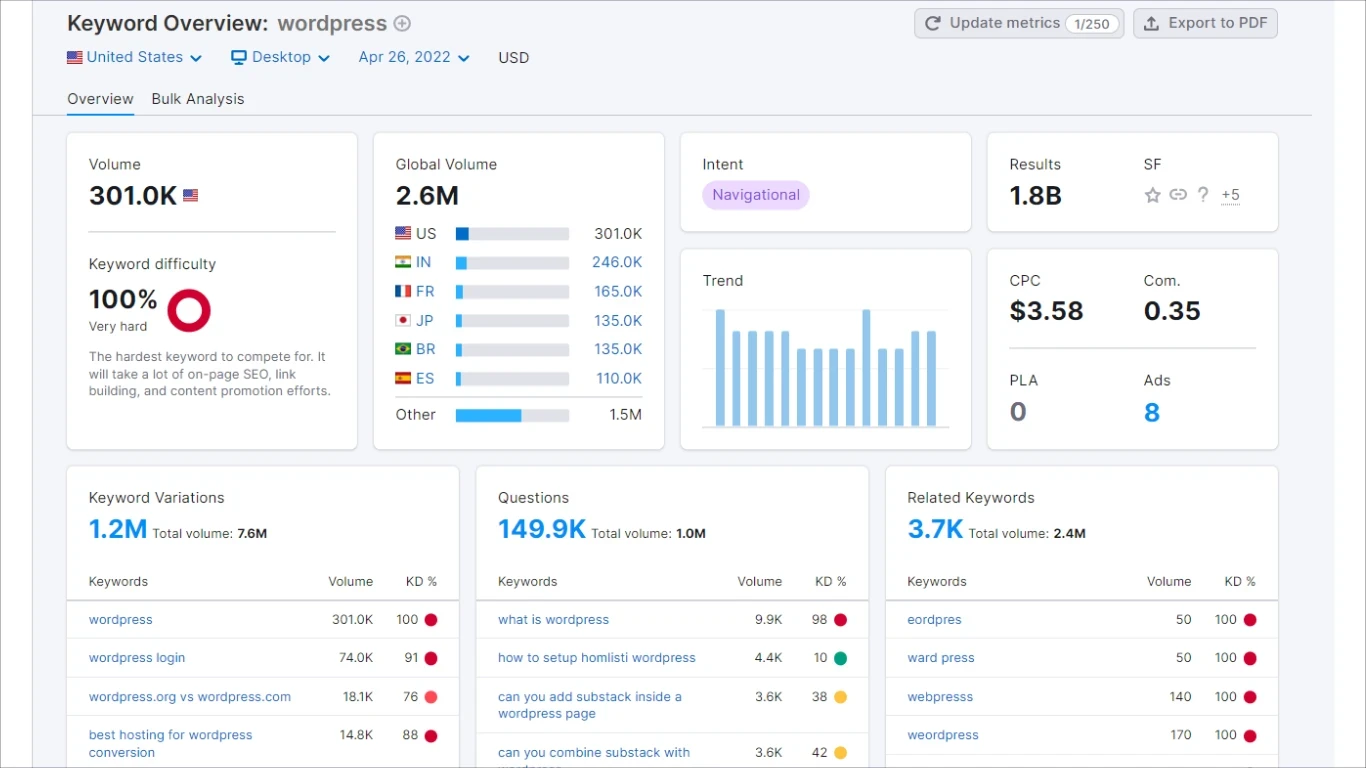This screenshot has width=1366, height=768.
Task: Open the wordpress login keyword link
Action: click(137, 658)
